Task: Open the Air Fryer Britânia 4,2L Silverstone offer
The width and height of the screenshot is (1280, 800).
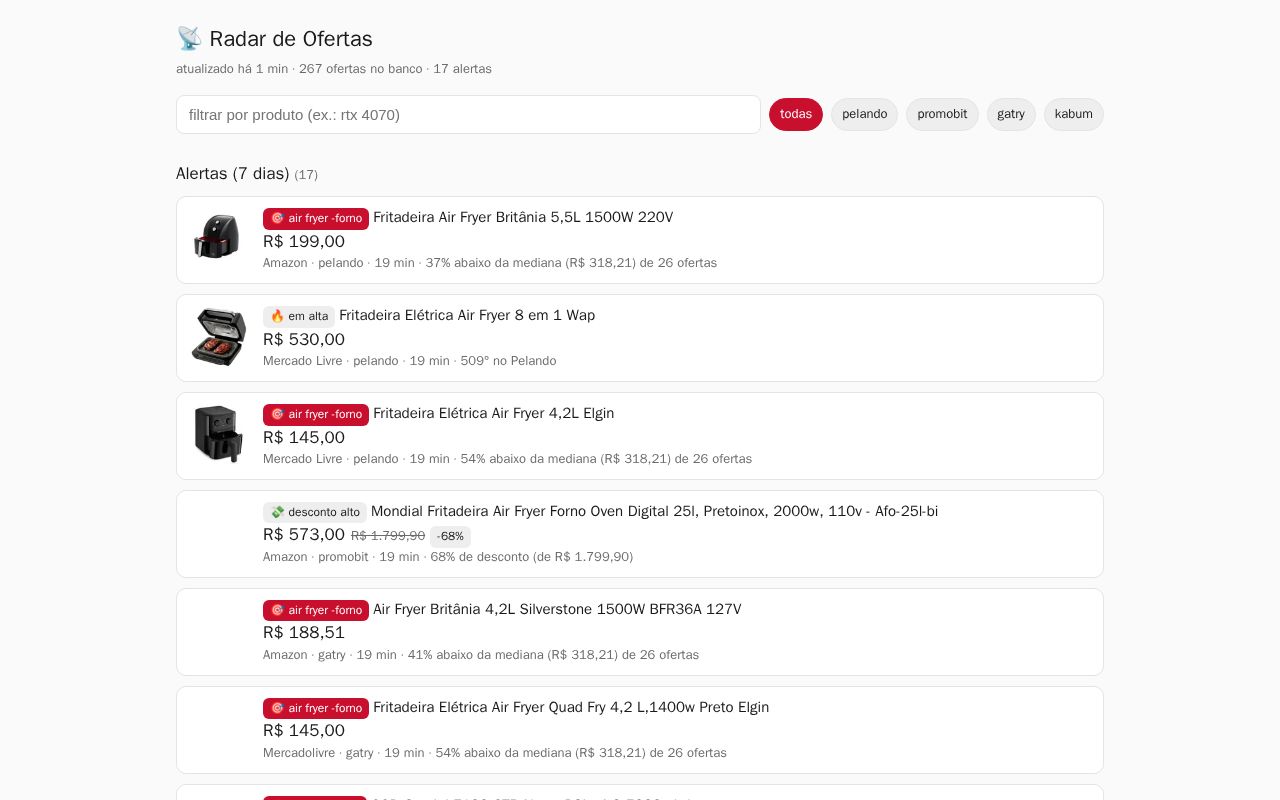Action: pyautogui.click(x=557, y=609)
